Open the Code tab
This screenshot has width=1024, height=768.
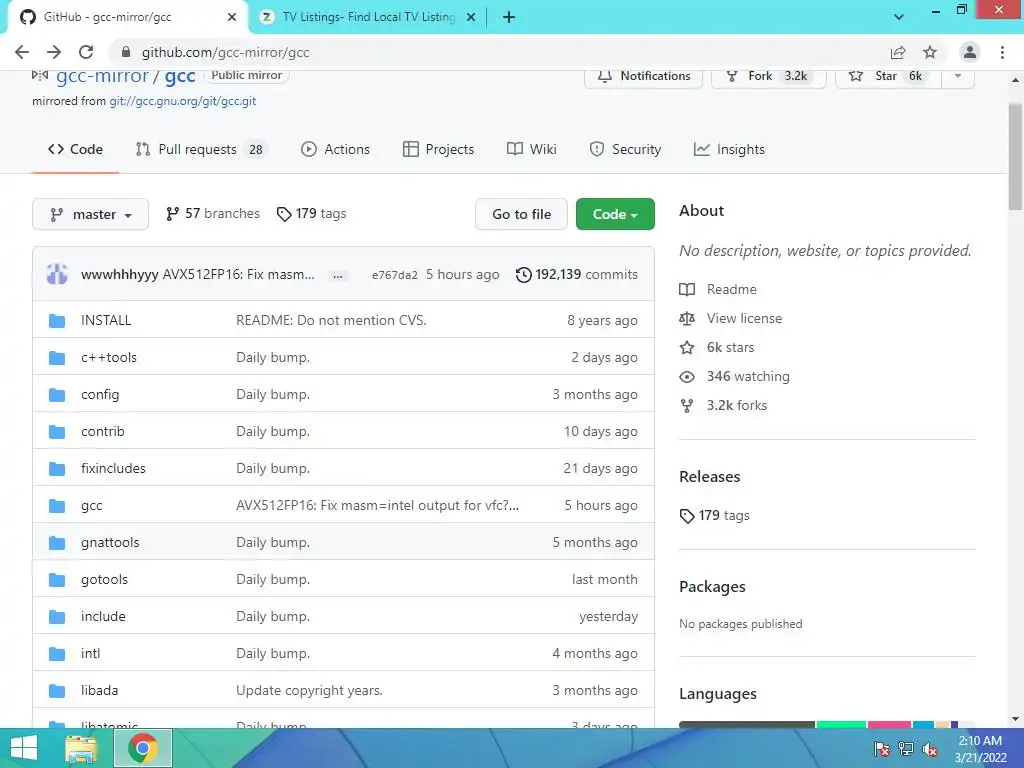coord(75,150)
